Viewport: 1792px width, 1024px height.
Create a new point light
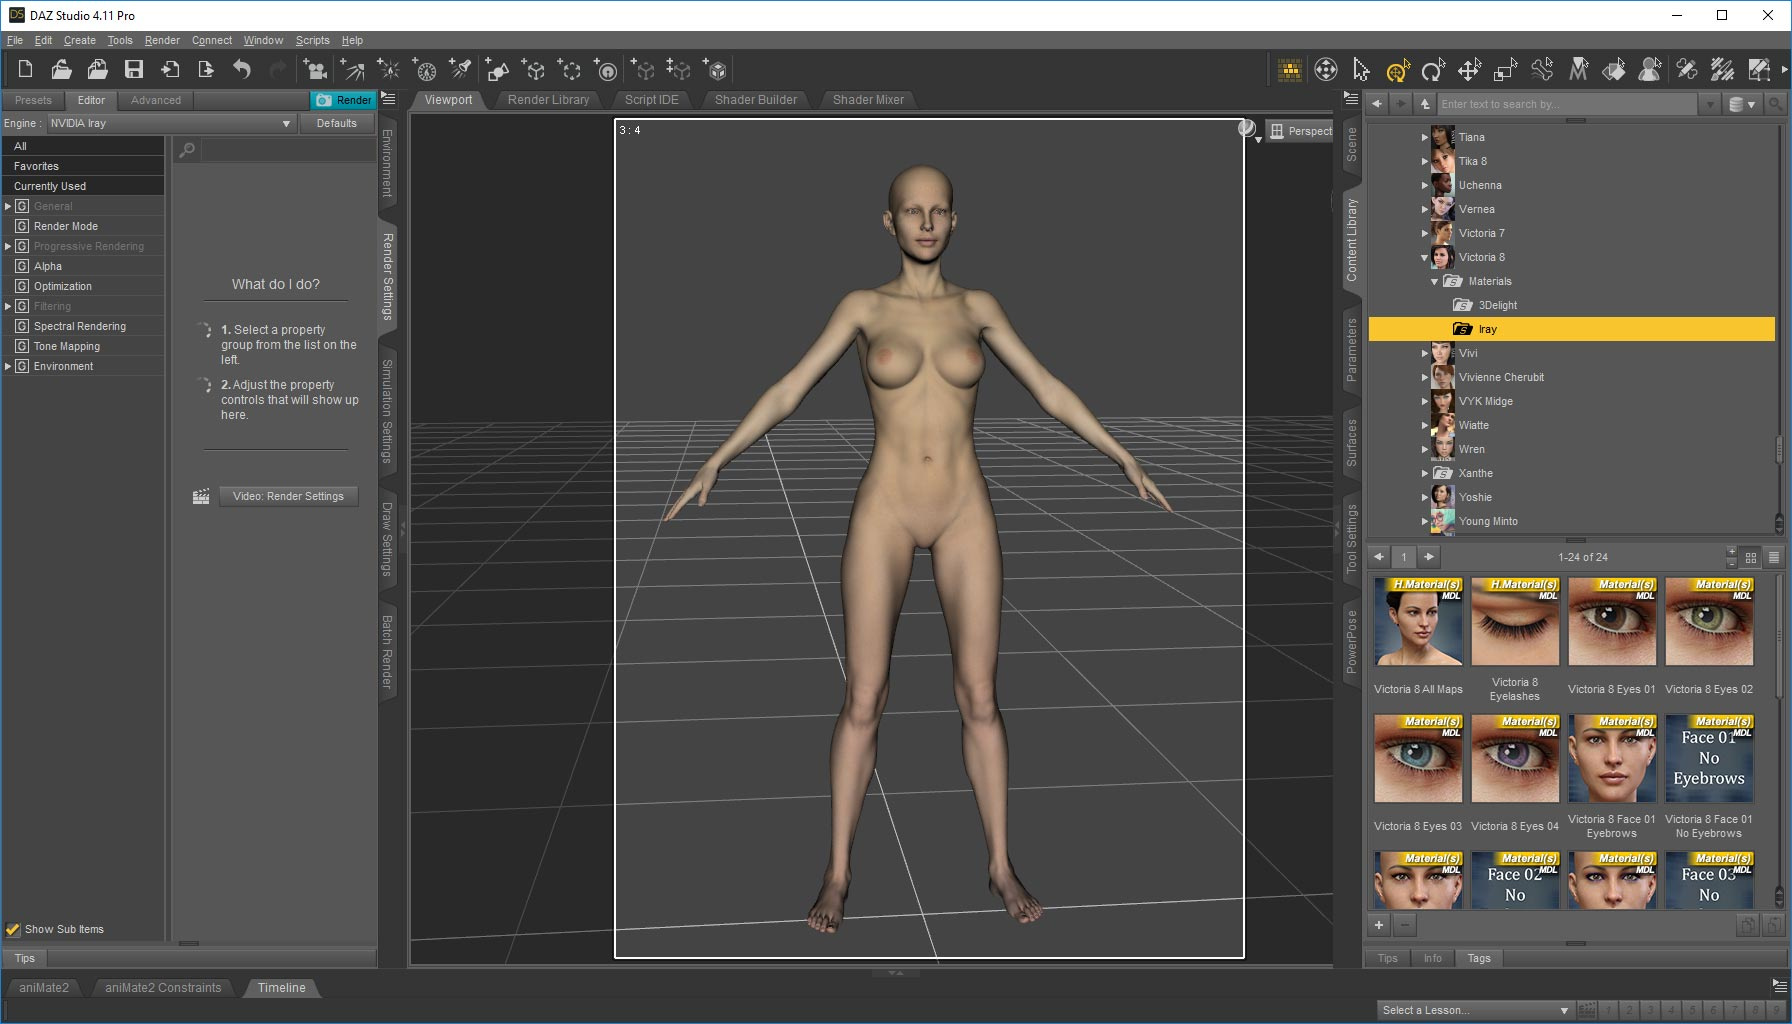(x=388, y=69)
